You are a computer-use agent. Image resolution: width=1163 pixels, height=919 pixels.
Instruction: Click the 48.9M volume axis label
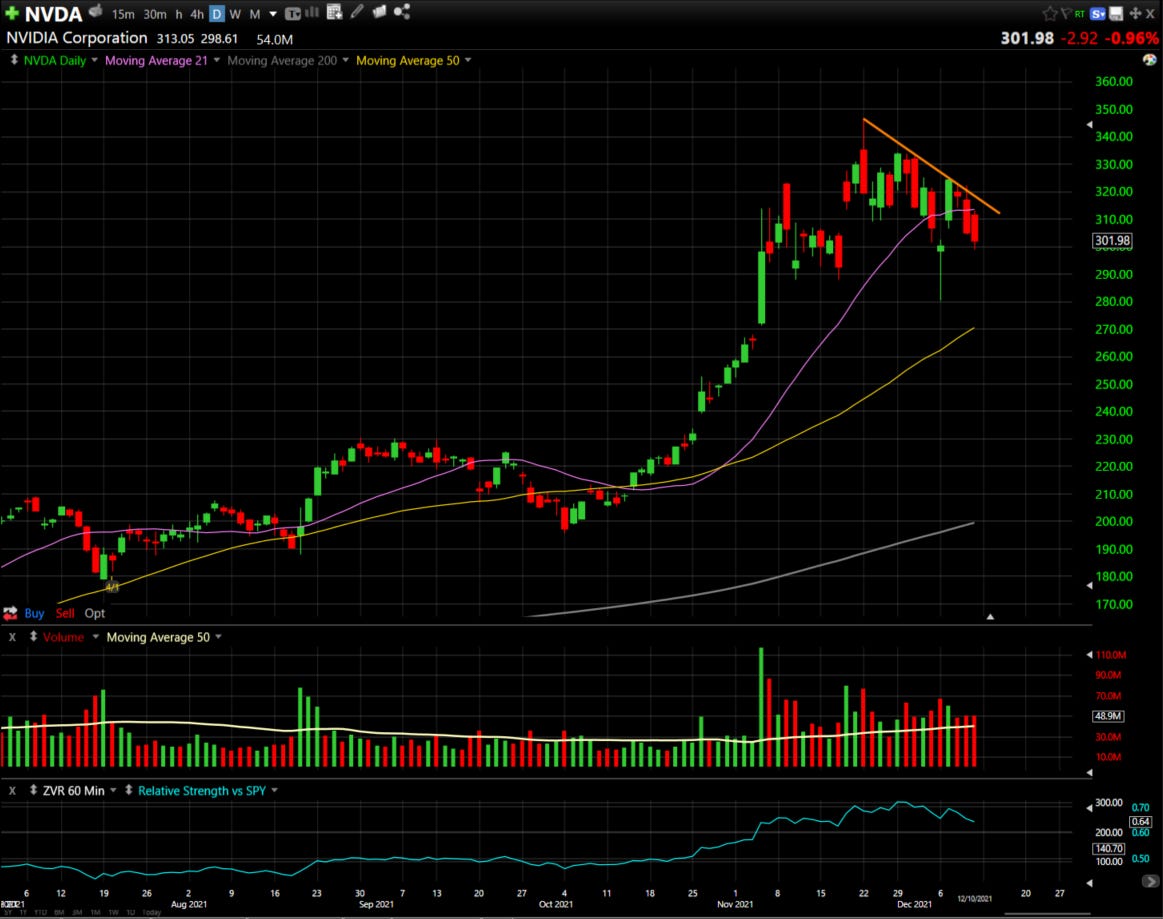pyautogui.click(x=1107, y=716)
